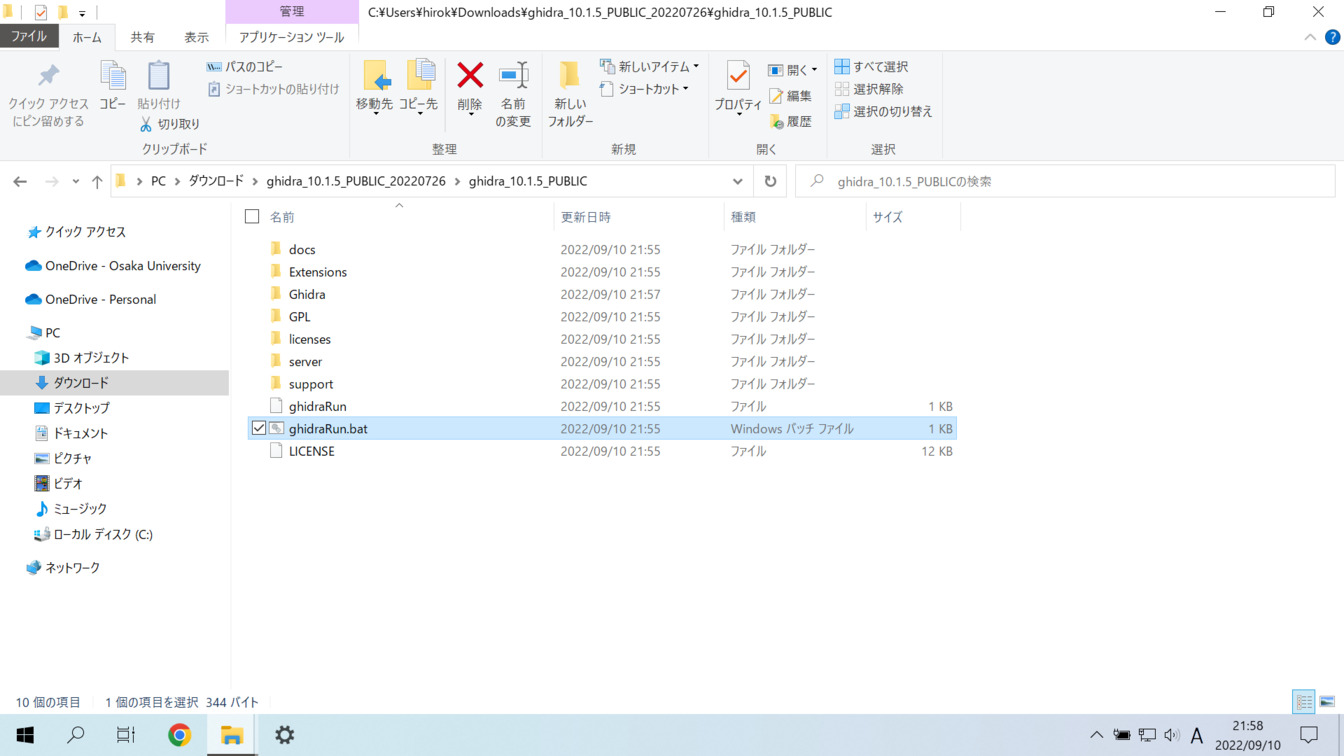Show file History
This screenshot has width=1344, height=756.
tap(790, 121)
